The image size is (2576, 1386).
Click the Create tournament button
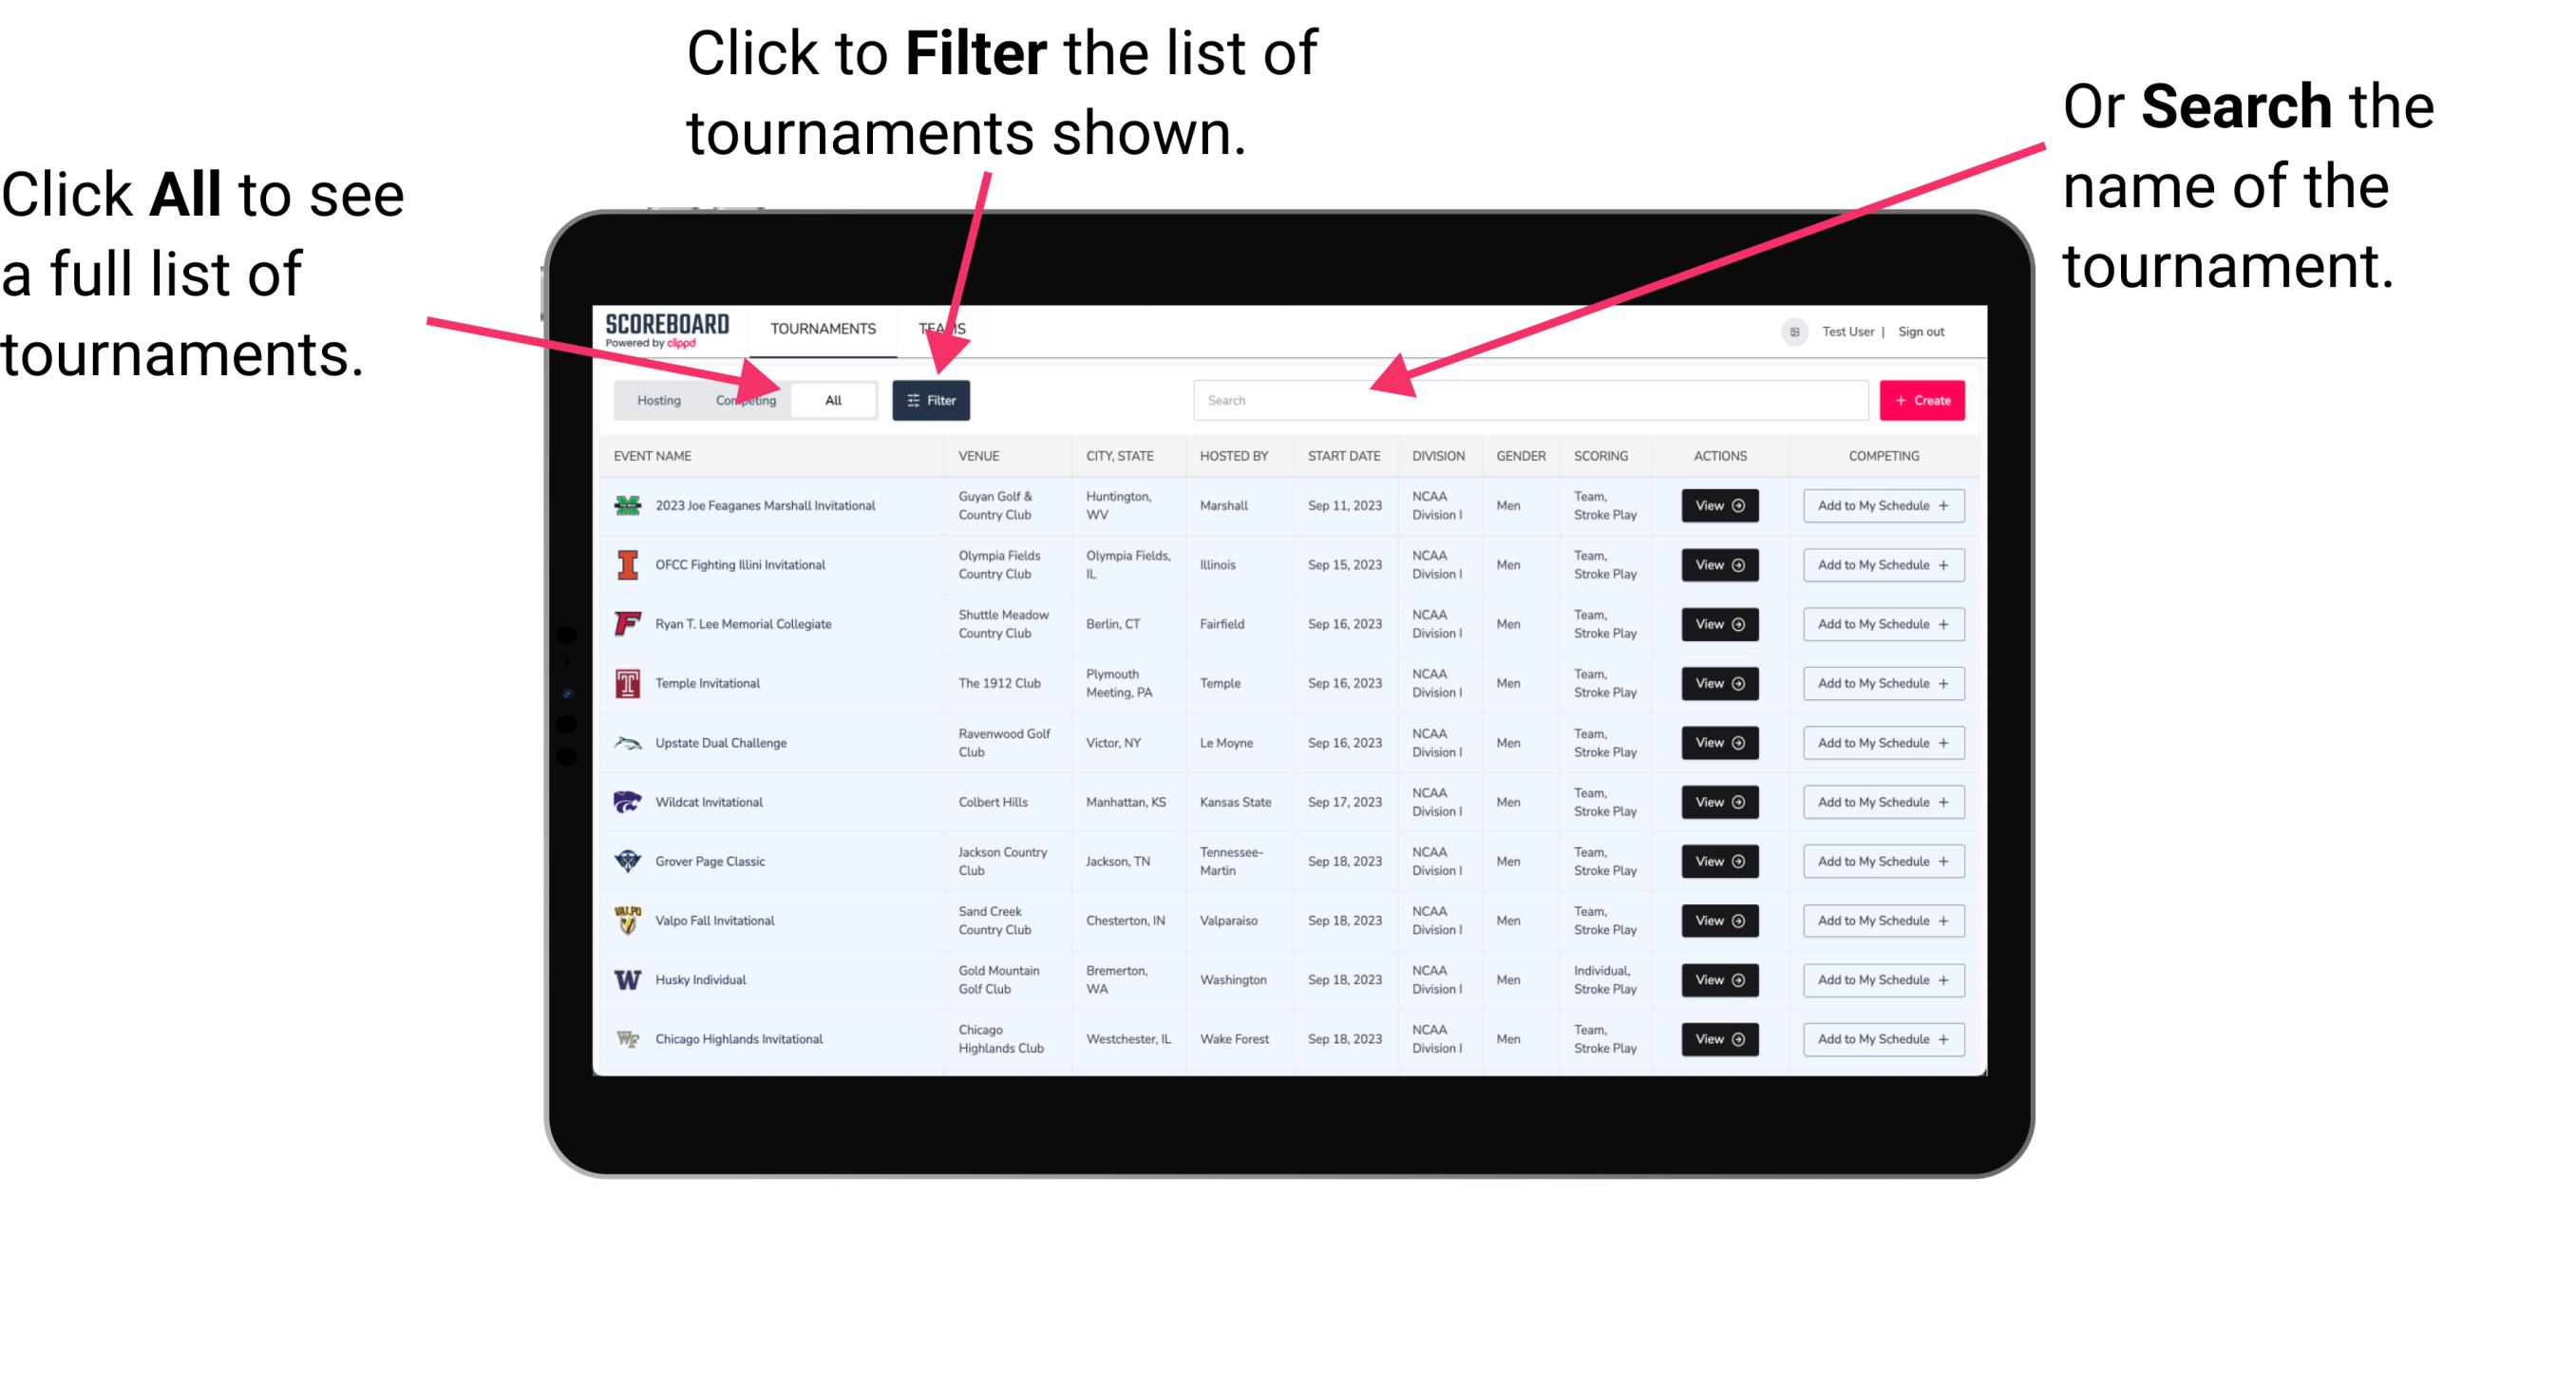(1923, 399)
